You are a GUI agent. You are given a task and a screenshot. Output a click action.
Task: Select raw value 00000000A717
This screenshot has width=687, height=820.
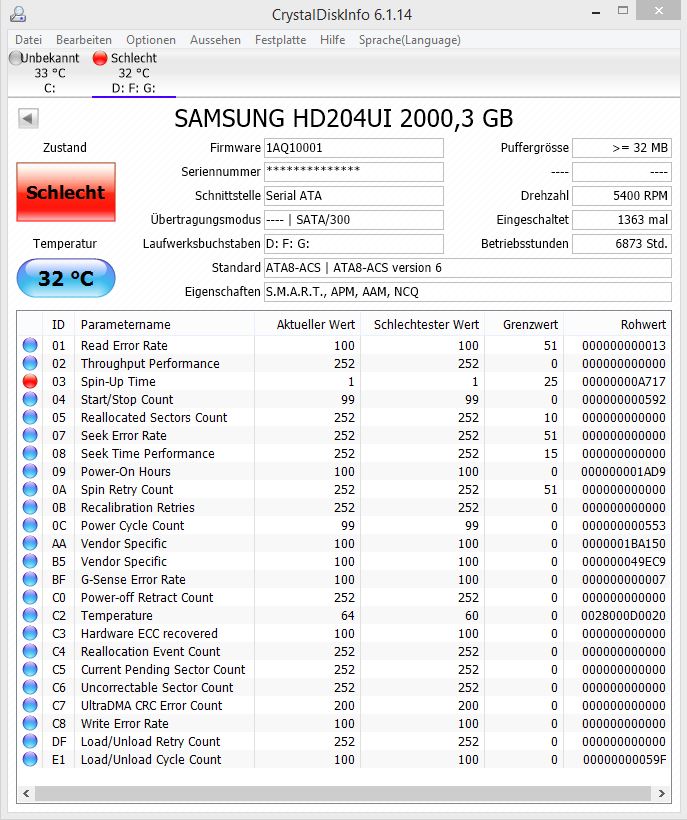(x=624, y=382)
